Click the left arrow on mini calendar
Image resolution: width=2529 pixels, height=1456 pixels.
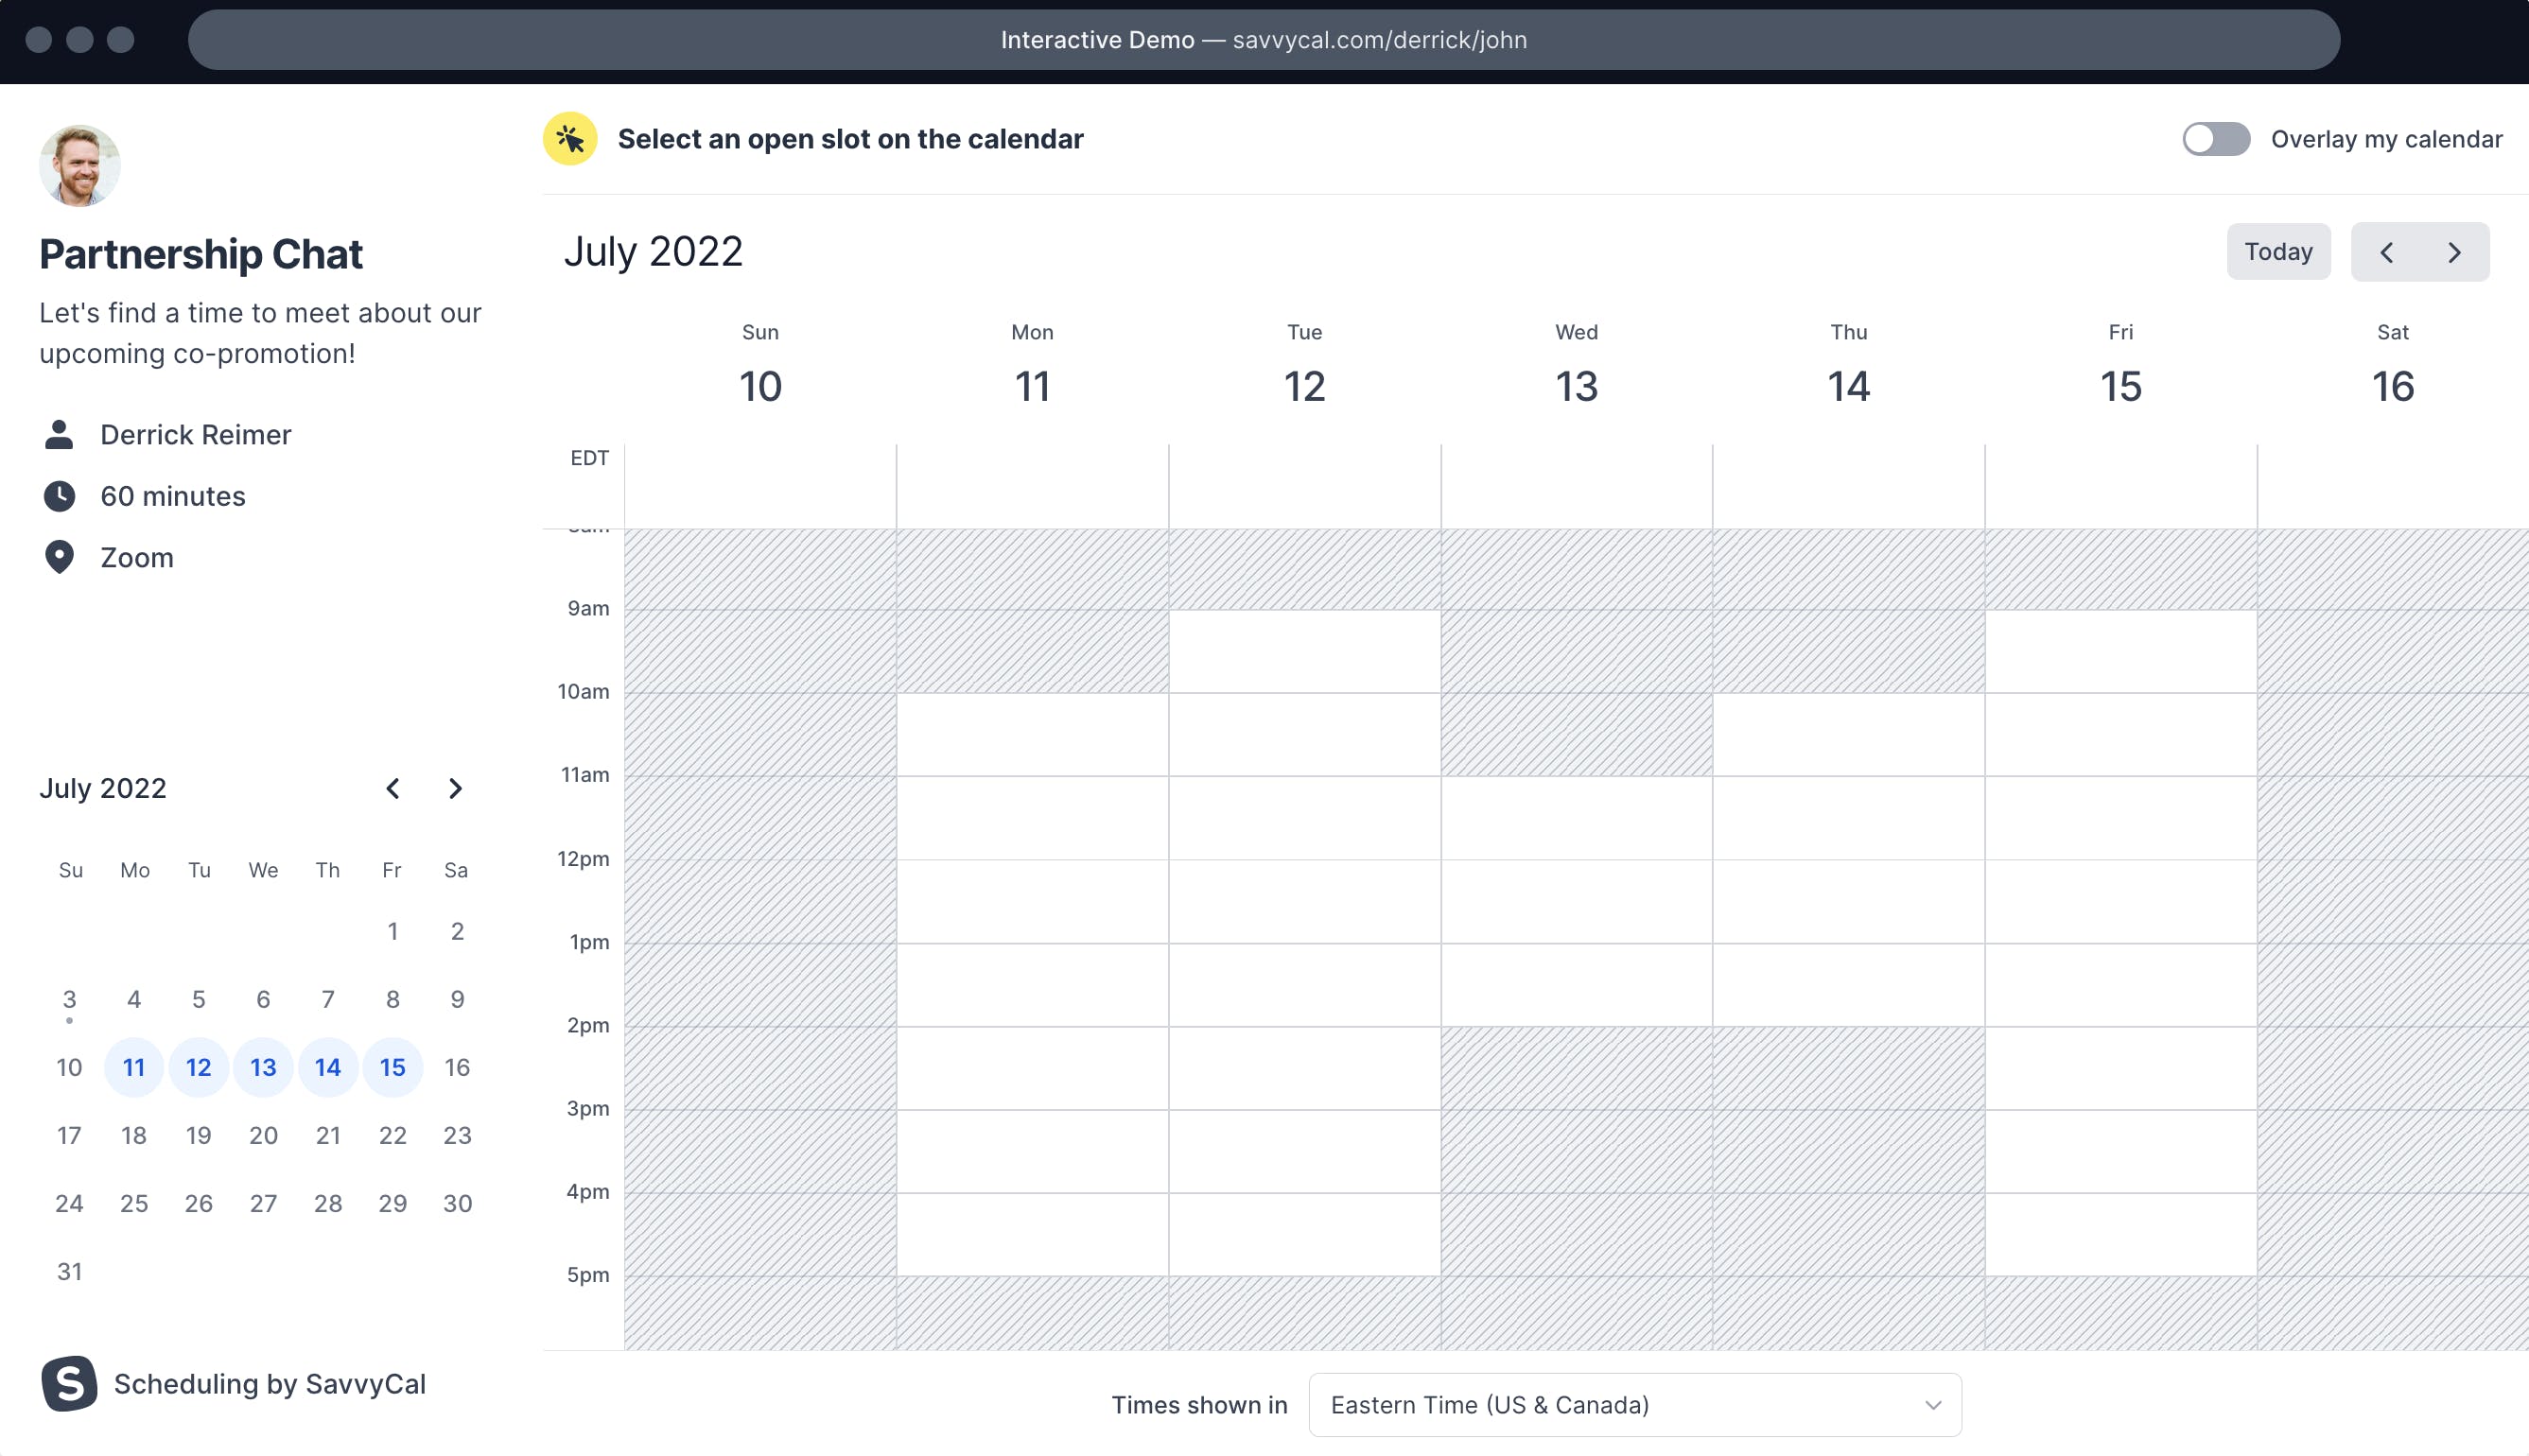pos(394,788)
